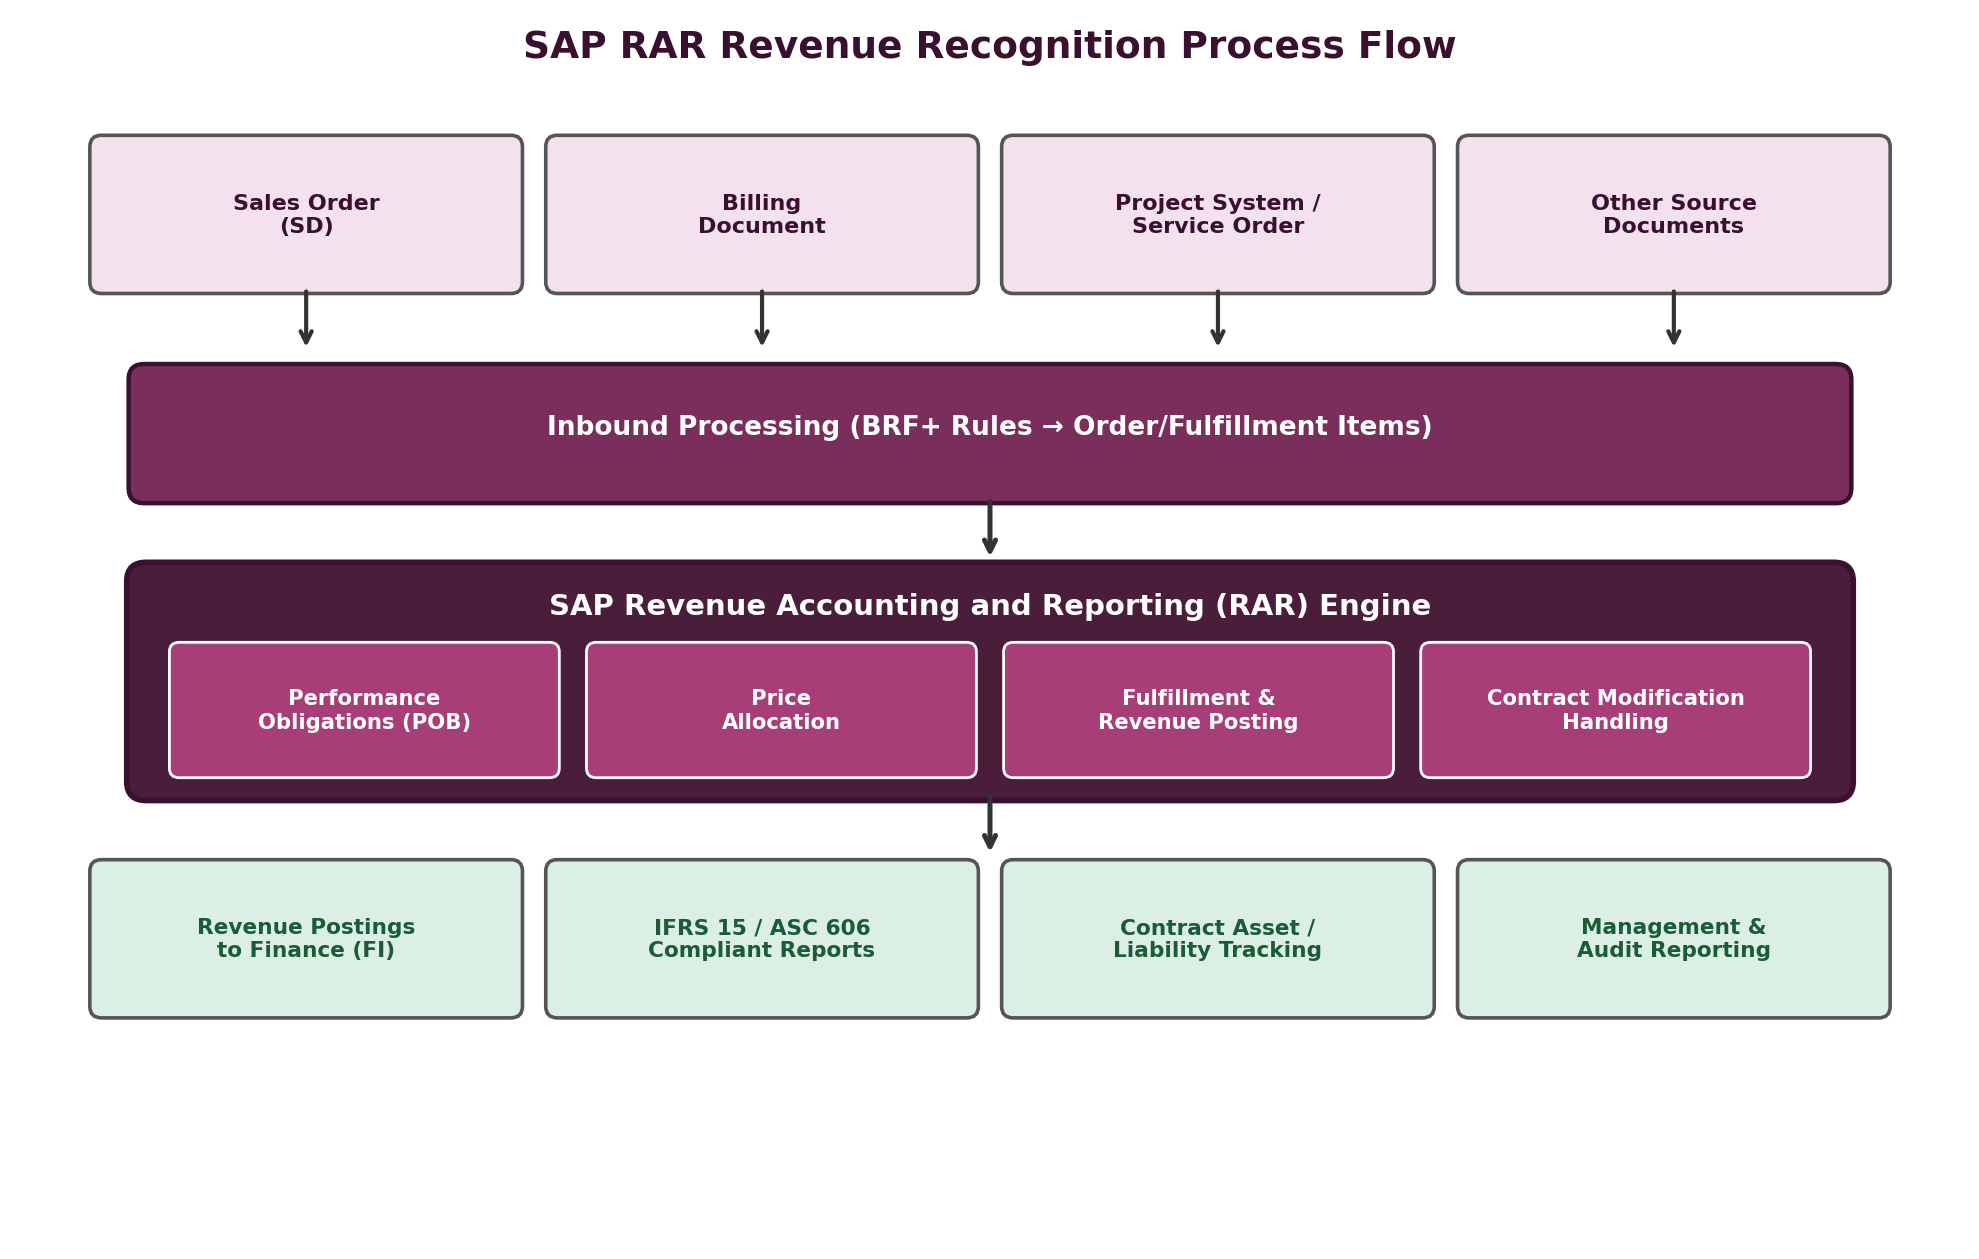Click the "Billing Document" box
Viewport: 1979px width, 1259px height.
point(762,215)
